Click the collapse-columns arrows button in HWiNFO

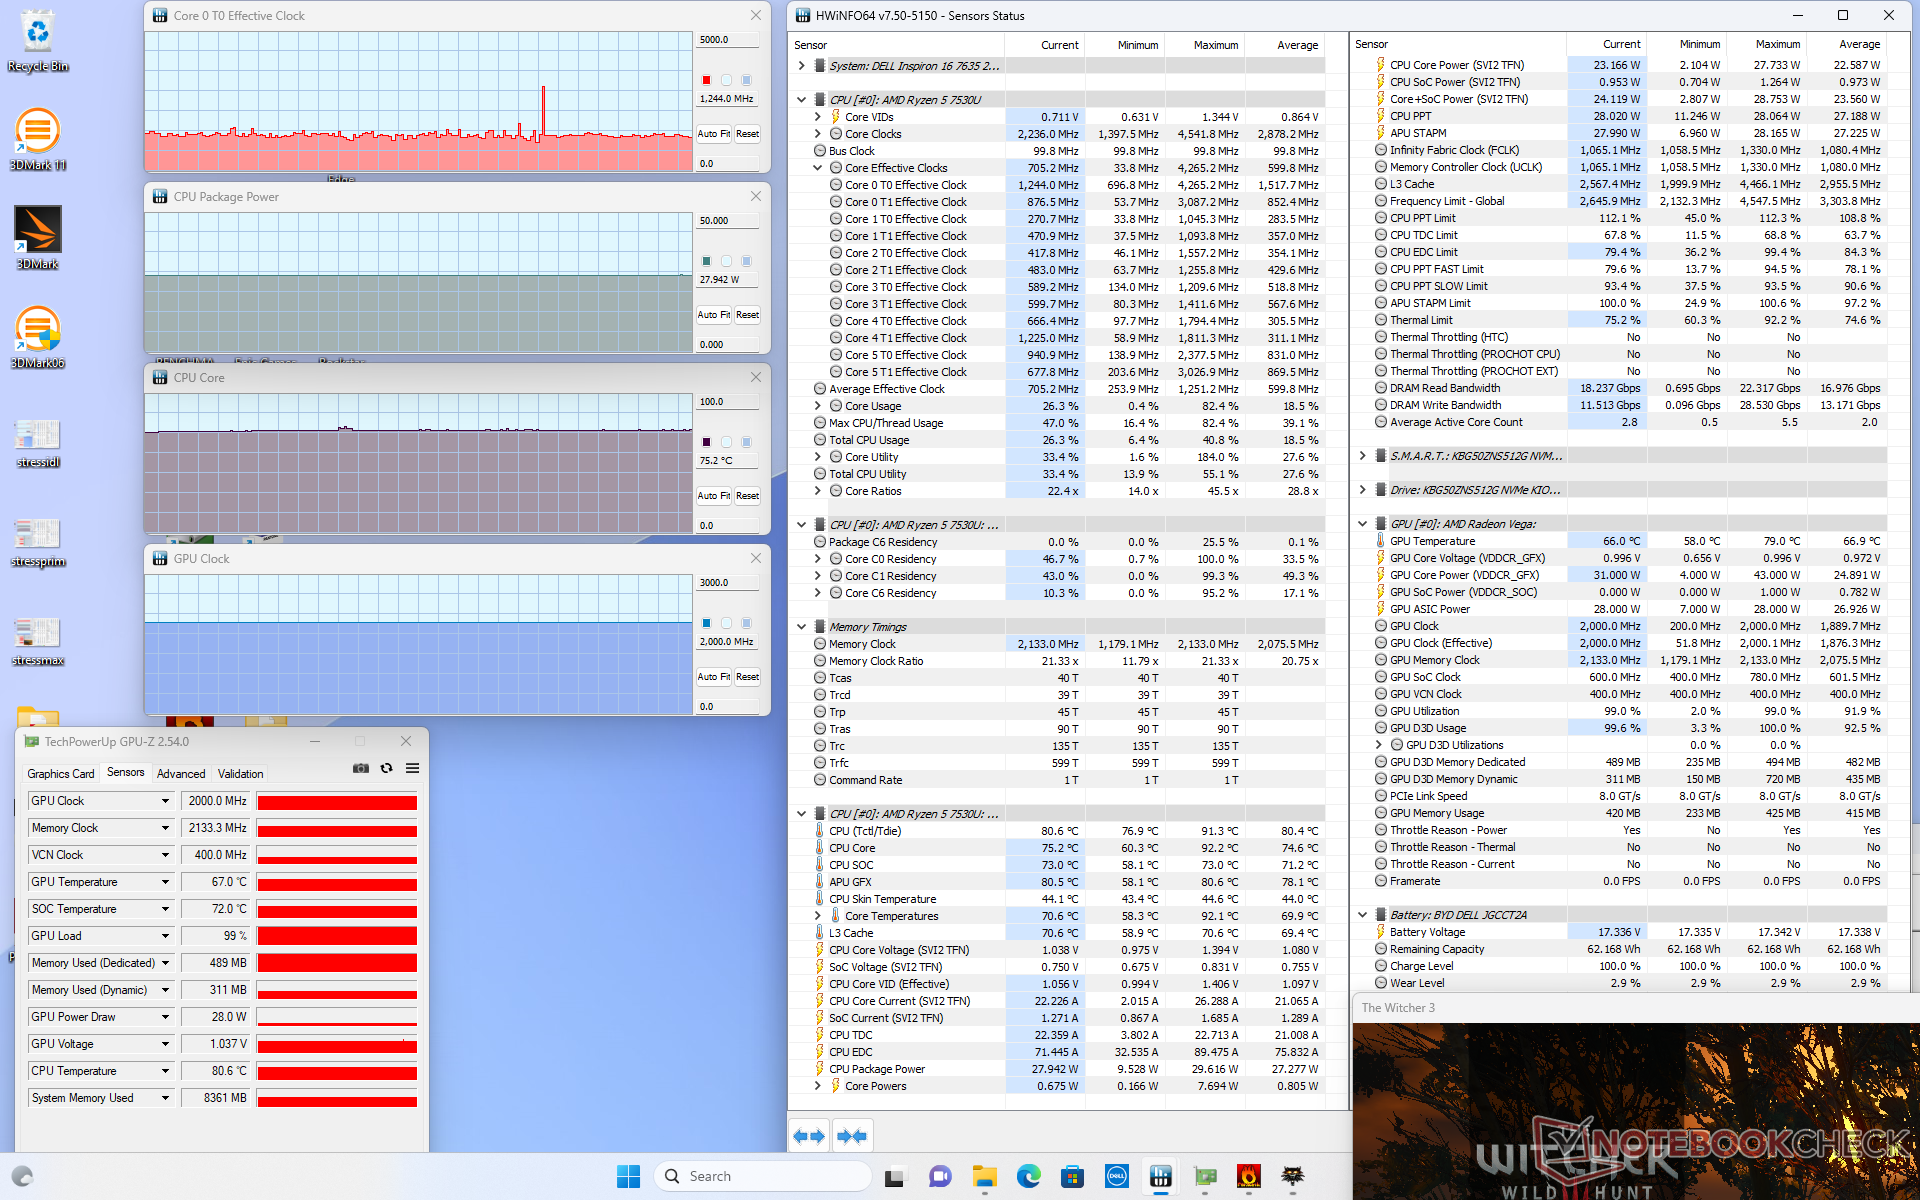[x=852, y=1136]
